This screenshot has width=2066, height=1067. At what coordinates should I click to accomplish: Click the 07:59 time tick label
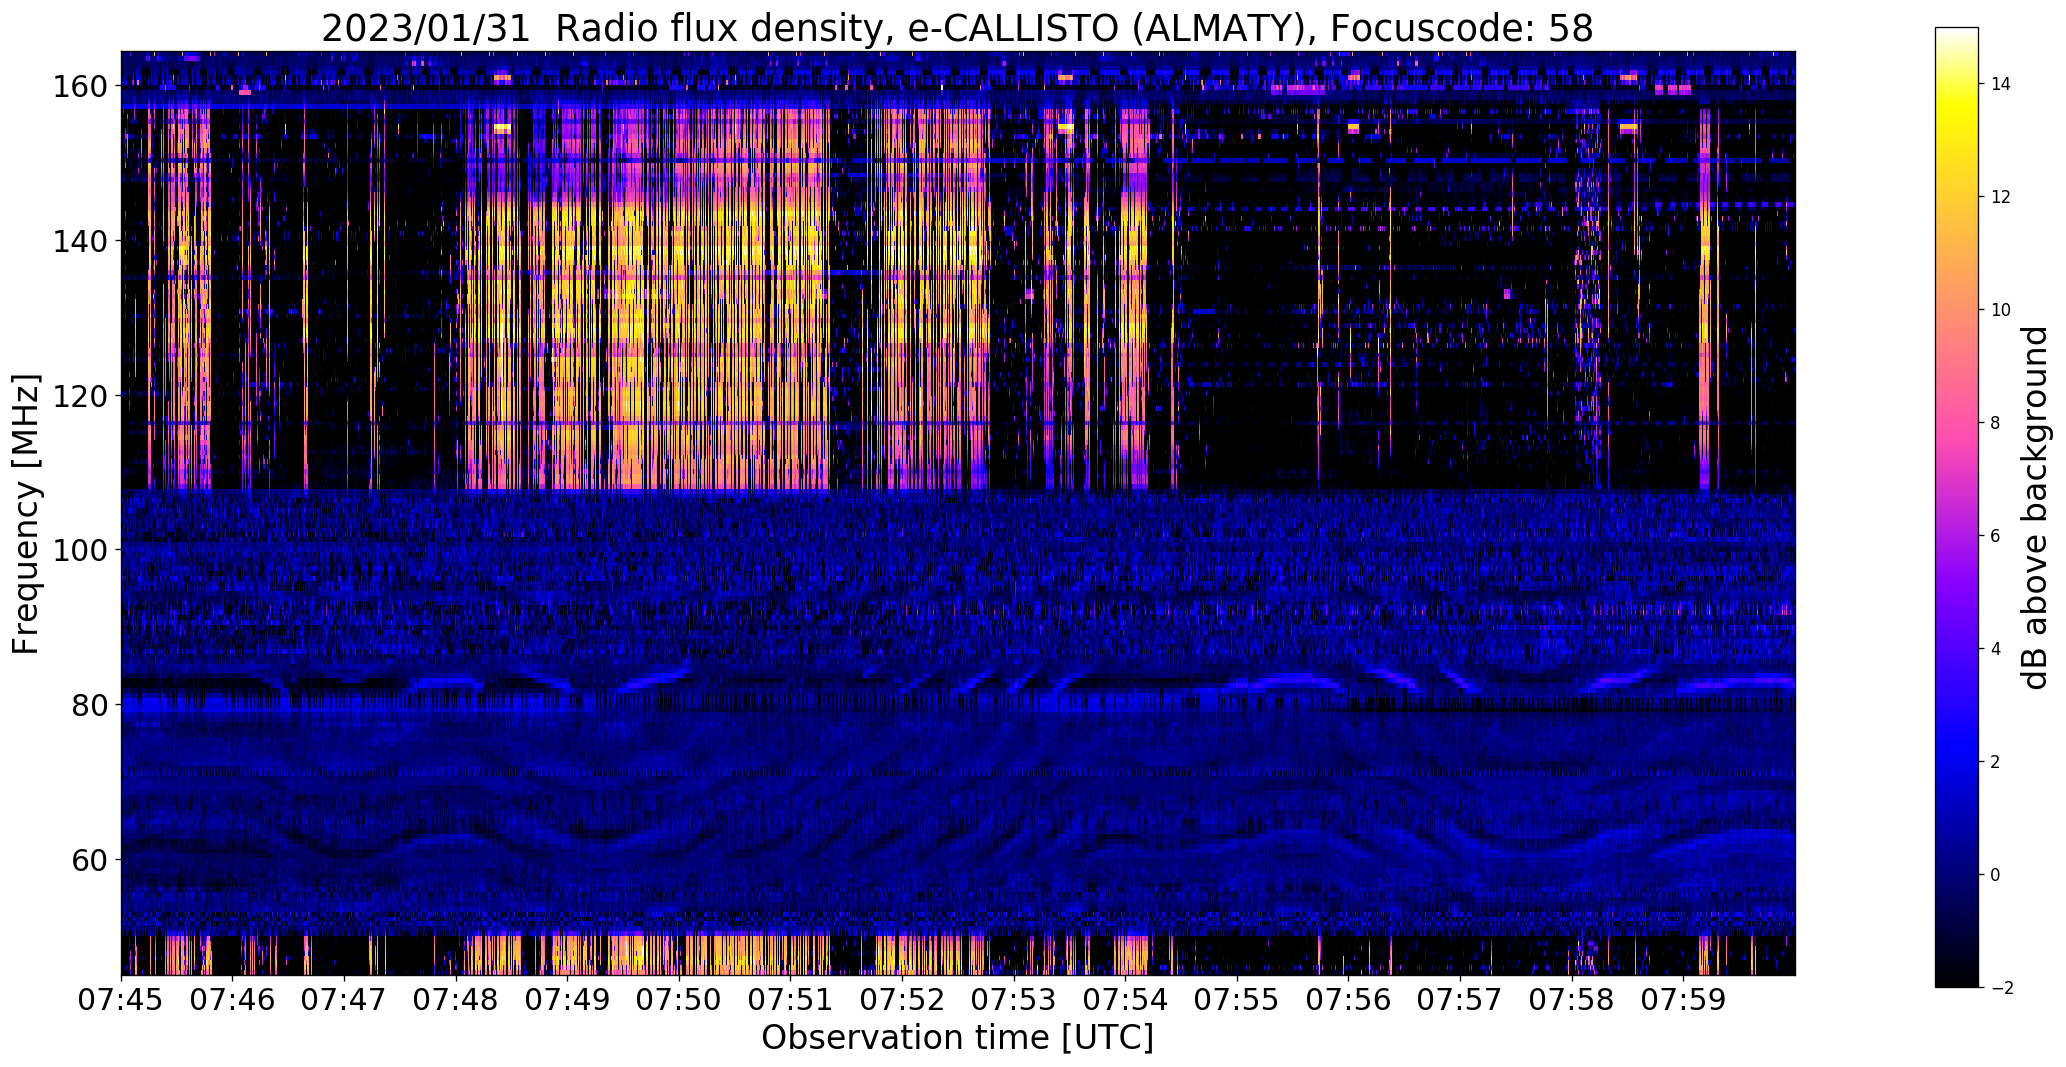[1684, 1000]
